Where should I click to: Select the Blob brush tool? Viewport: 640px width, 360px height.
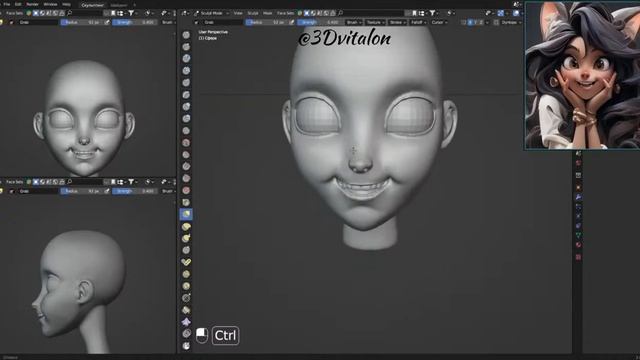(x=186, y=119)
